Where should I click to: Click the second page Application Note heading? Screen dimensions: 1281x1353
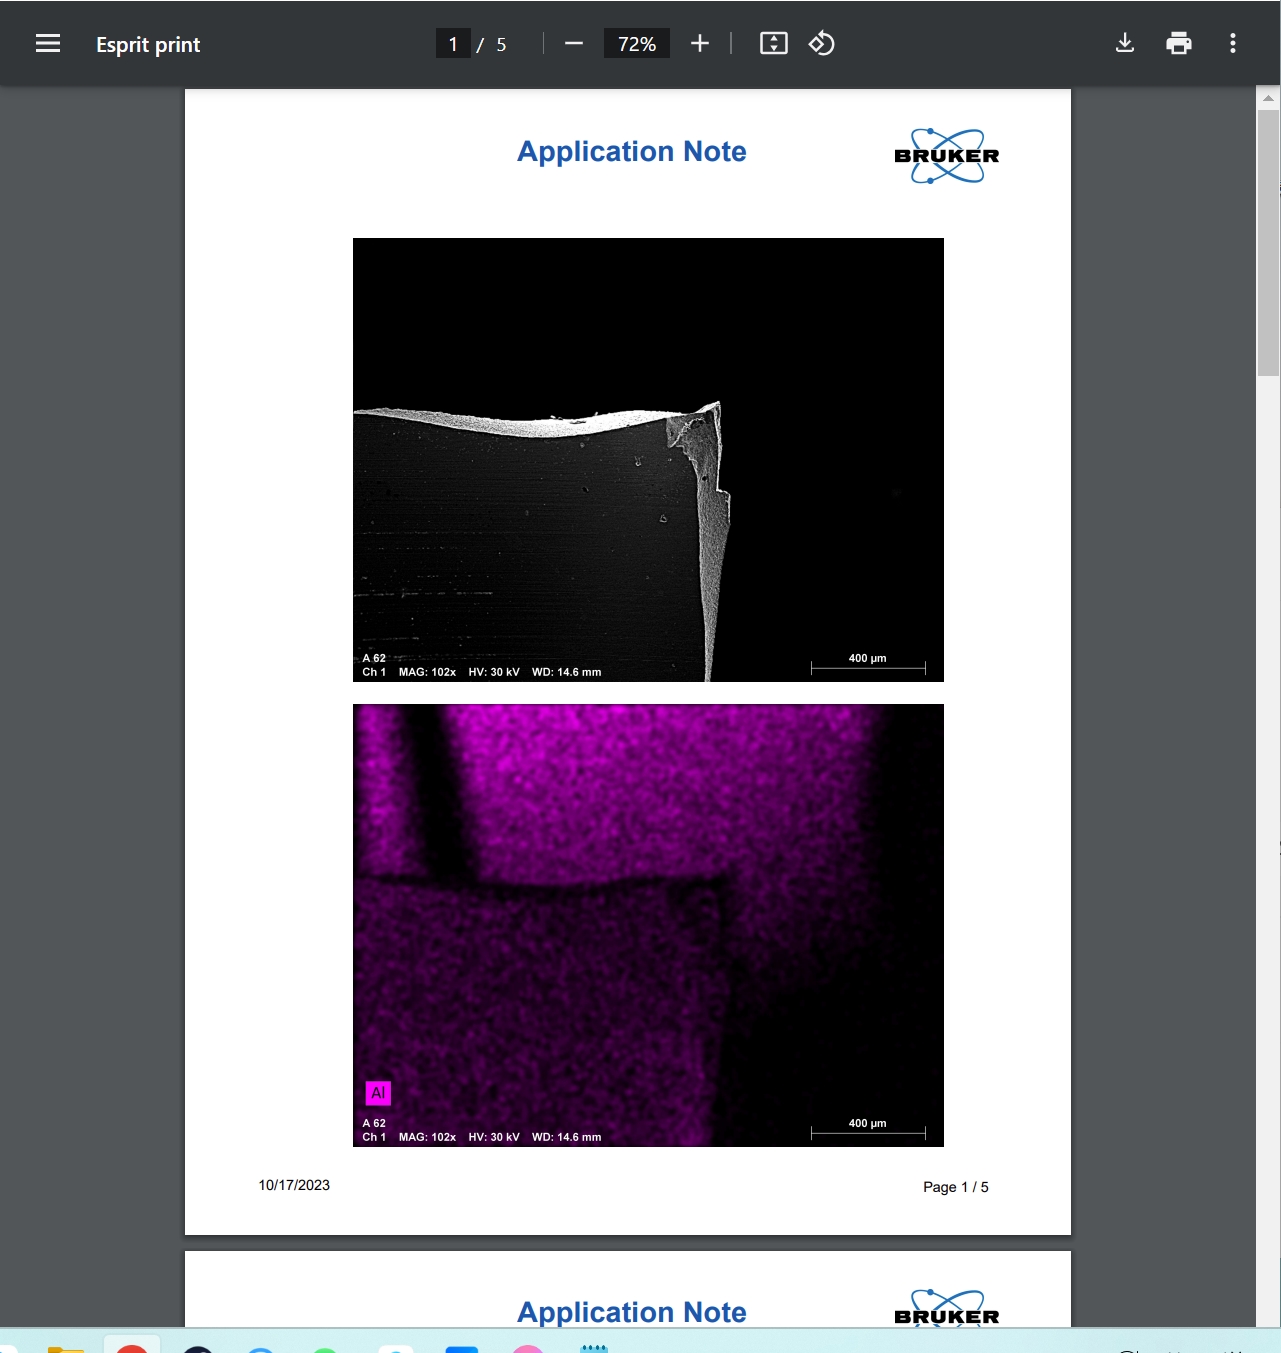point(632,1312)
